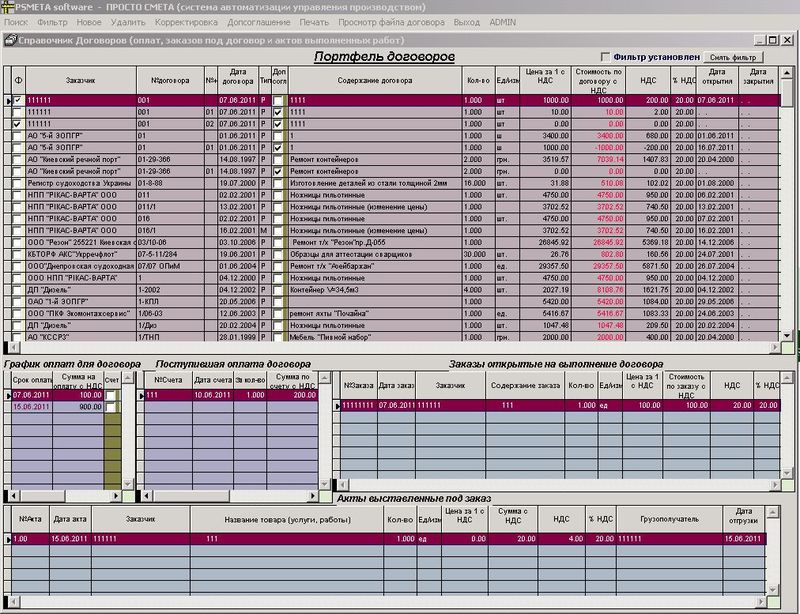
Task: Tick the Ф checkbox for Регистр судоходства Украины row
Action: coord(17,183)
